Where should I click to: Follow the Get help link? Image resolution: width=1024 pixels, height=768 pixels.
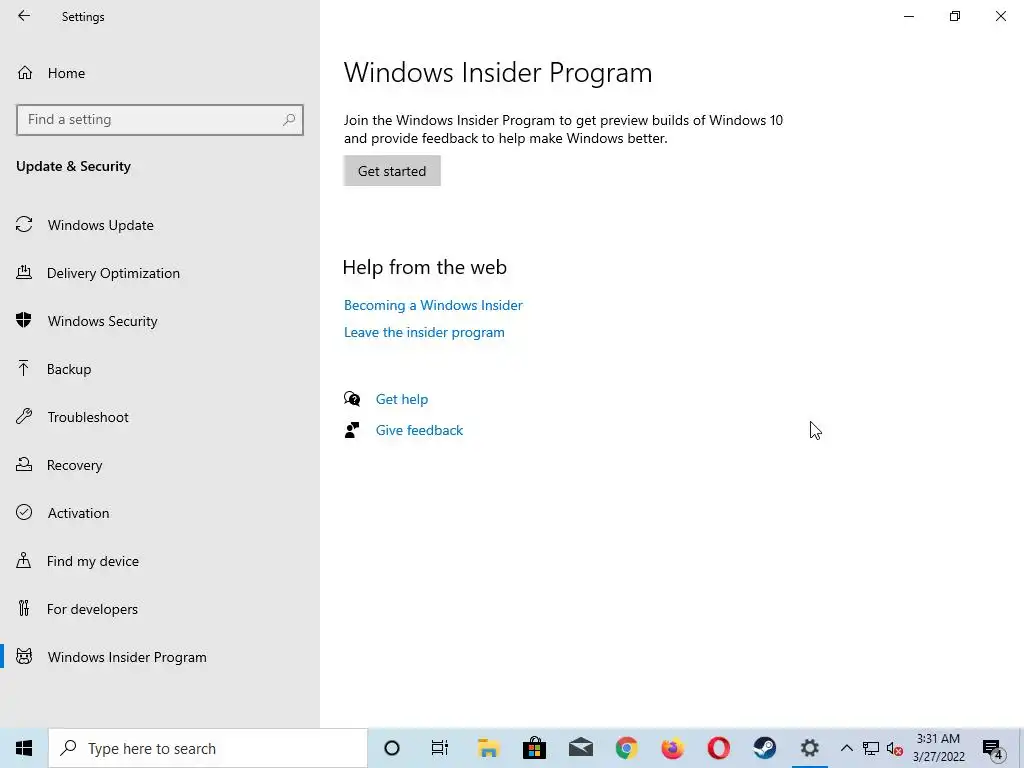pyautogui.click(x=402, y=399)
